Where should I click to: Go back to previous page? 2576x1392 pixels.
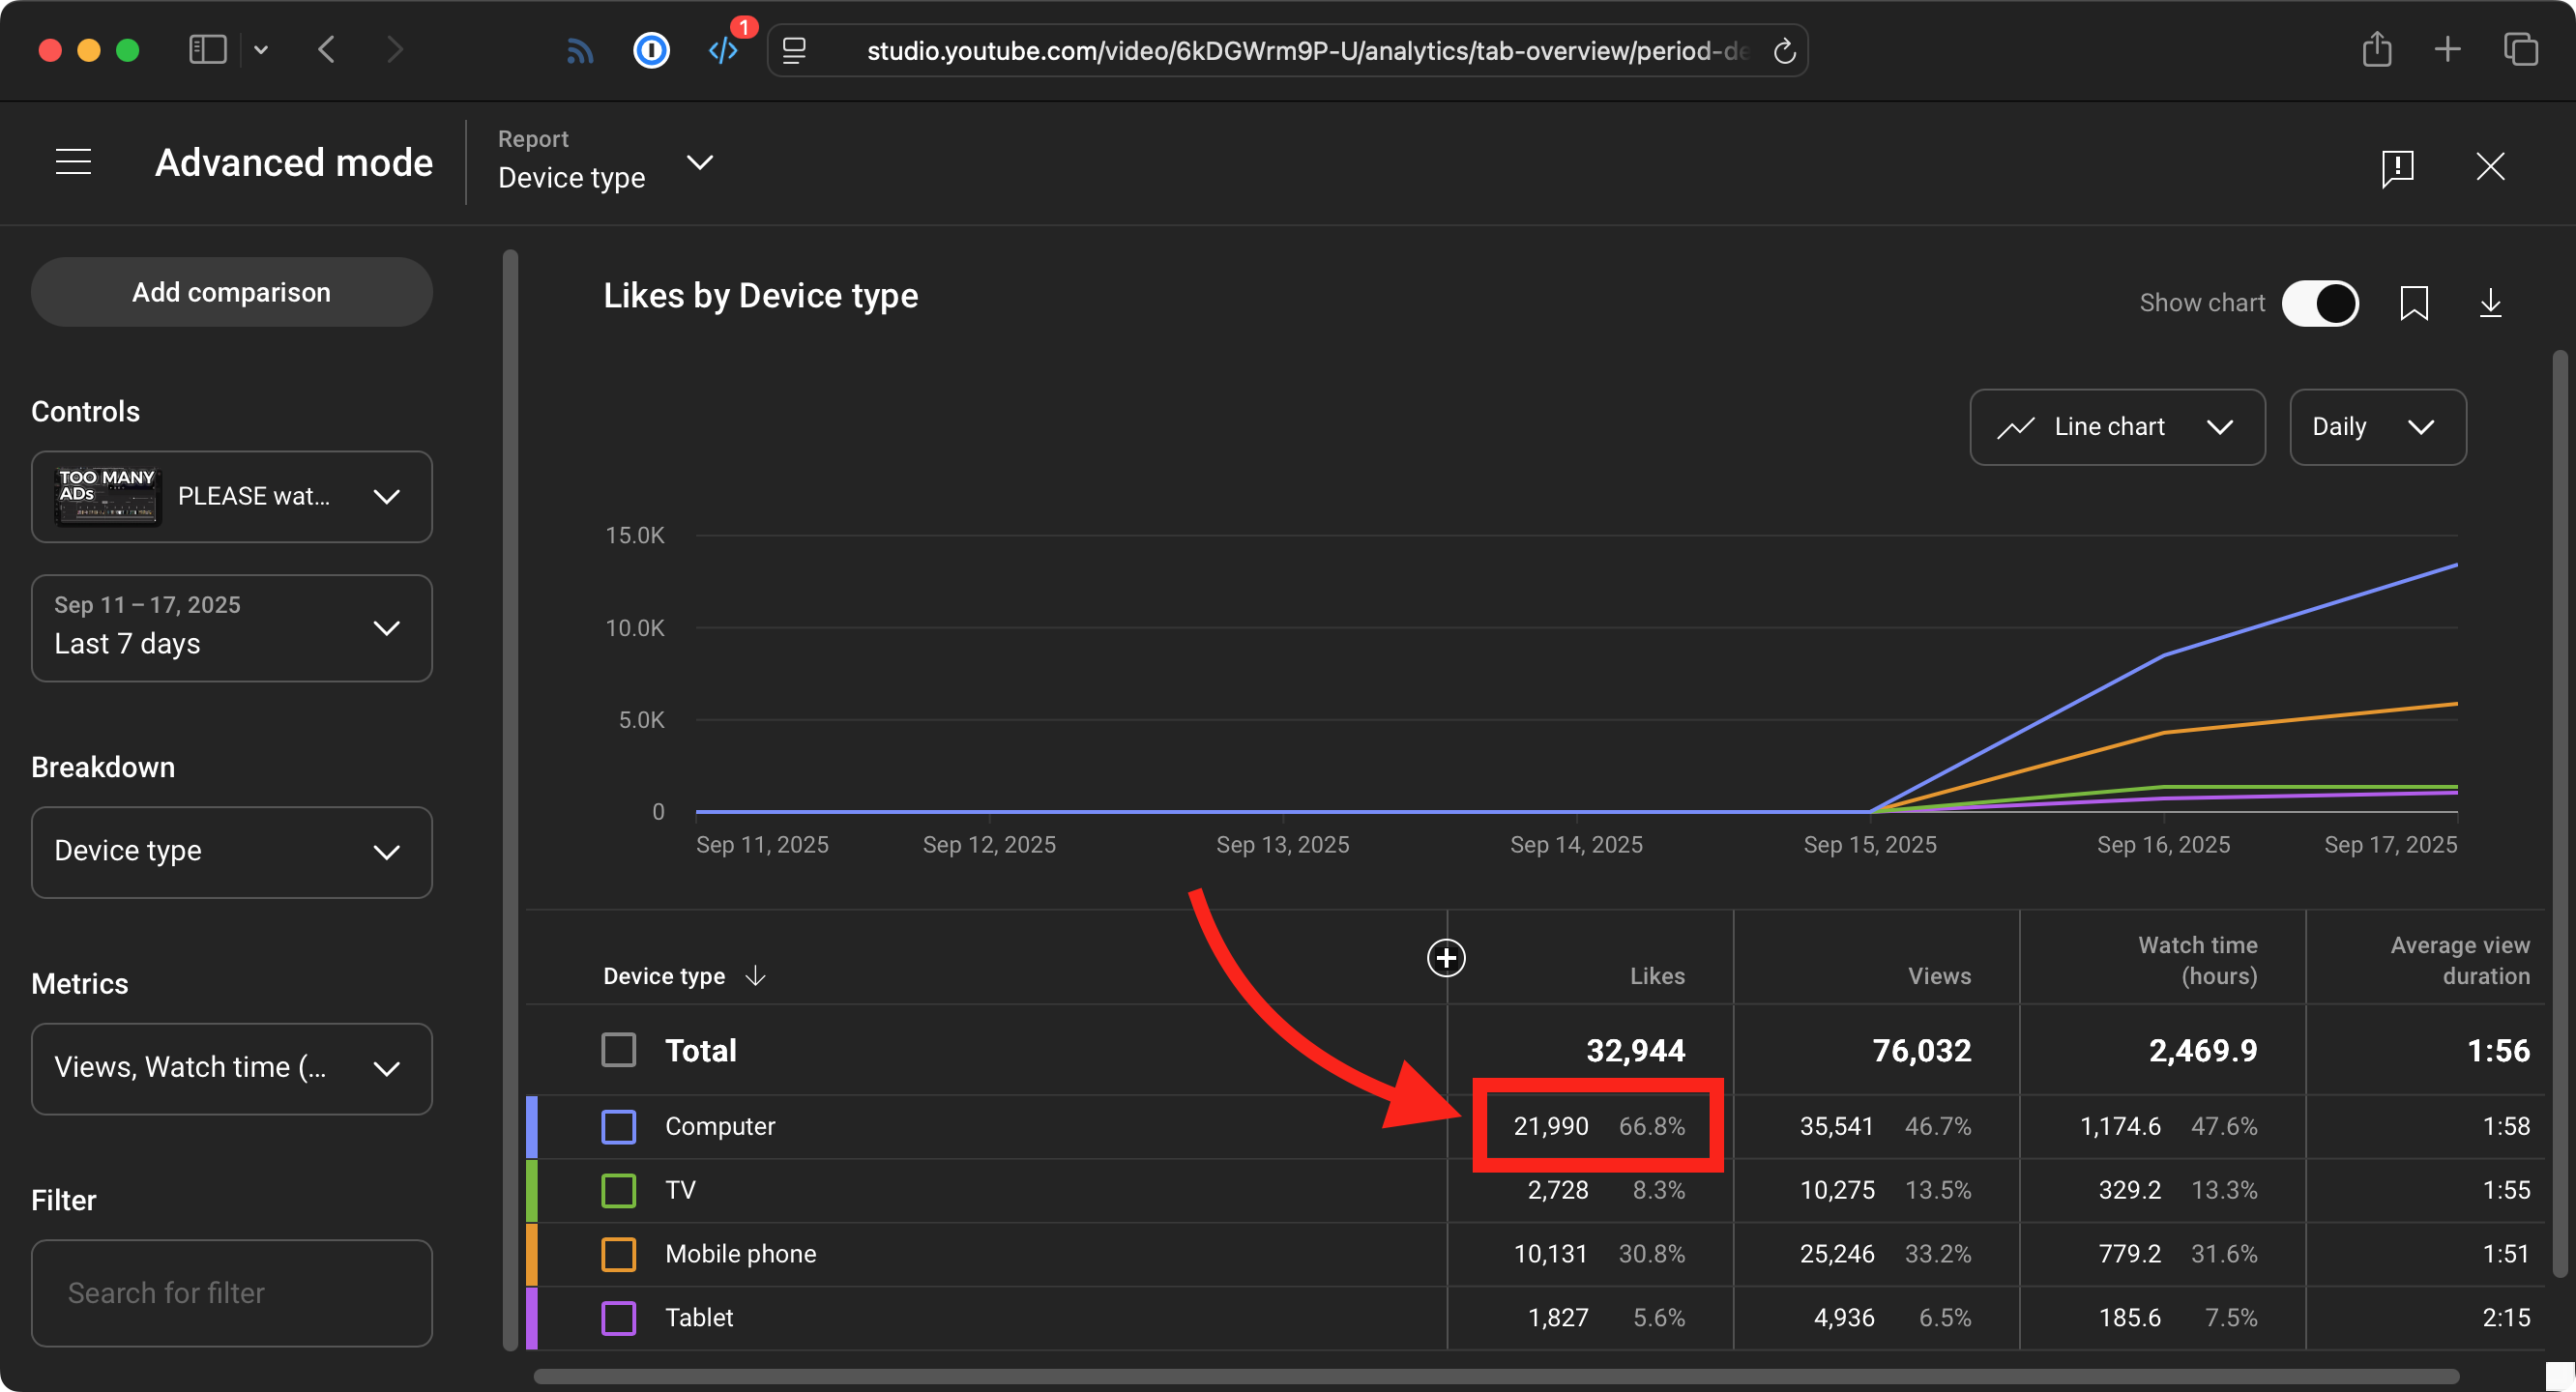point(327,50)
